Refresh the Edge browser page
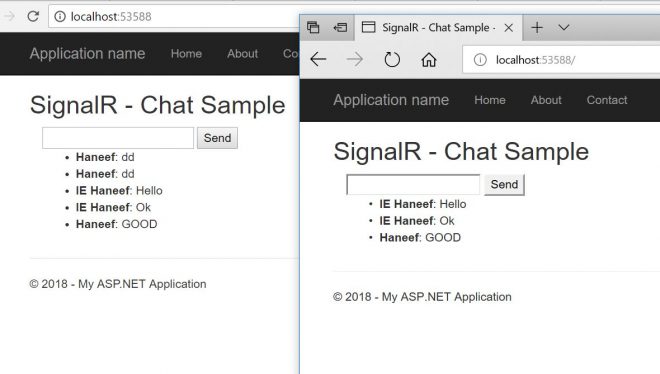This screenshot has width=660, height=374. click(x=392, y=59)
